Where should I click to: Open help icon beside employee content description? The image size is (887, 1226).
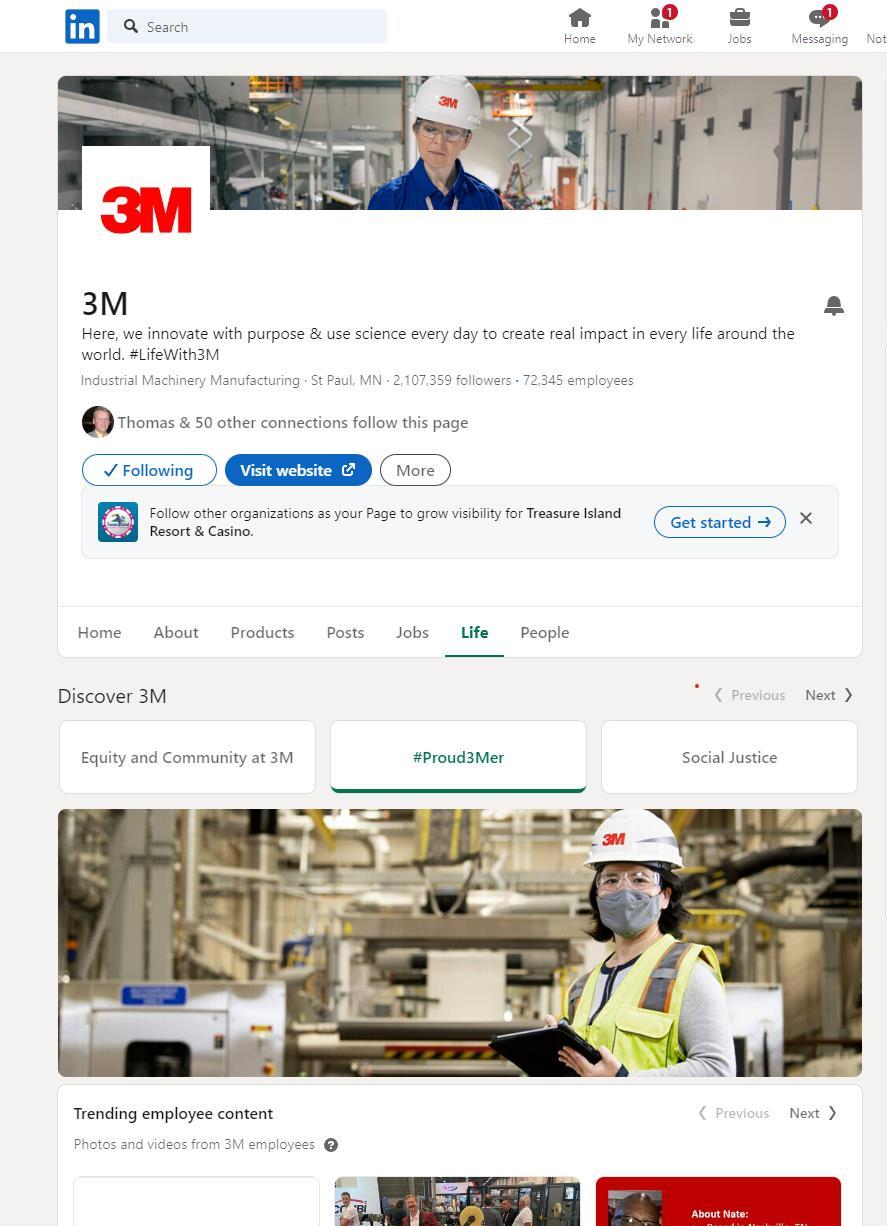click(x=331, y=1145)
